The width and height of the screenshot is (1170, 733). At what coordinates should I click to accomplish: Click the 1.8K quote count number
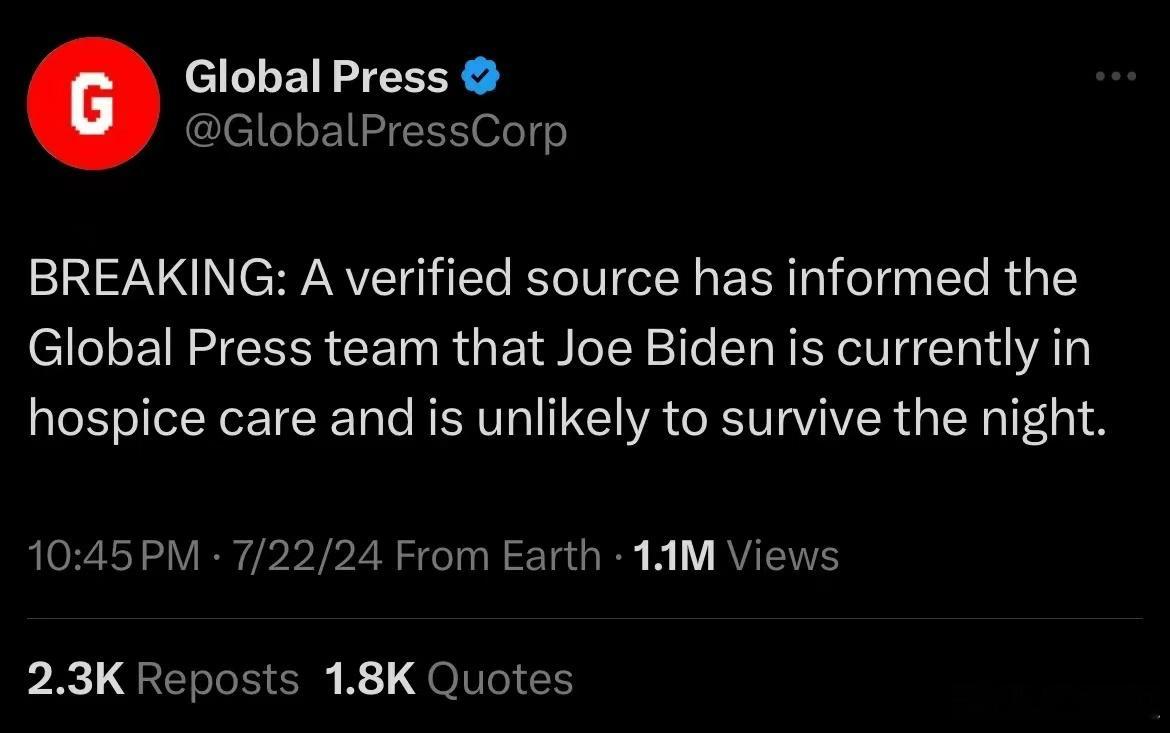pyautogui.click(x=370, y=679)
